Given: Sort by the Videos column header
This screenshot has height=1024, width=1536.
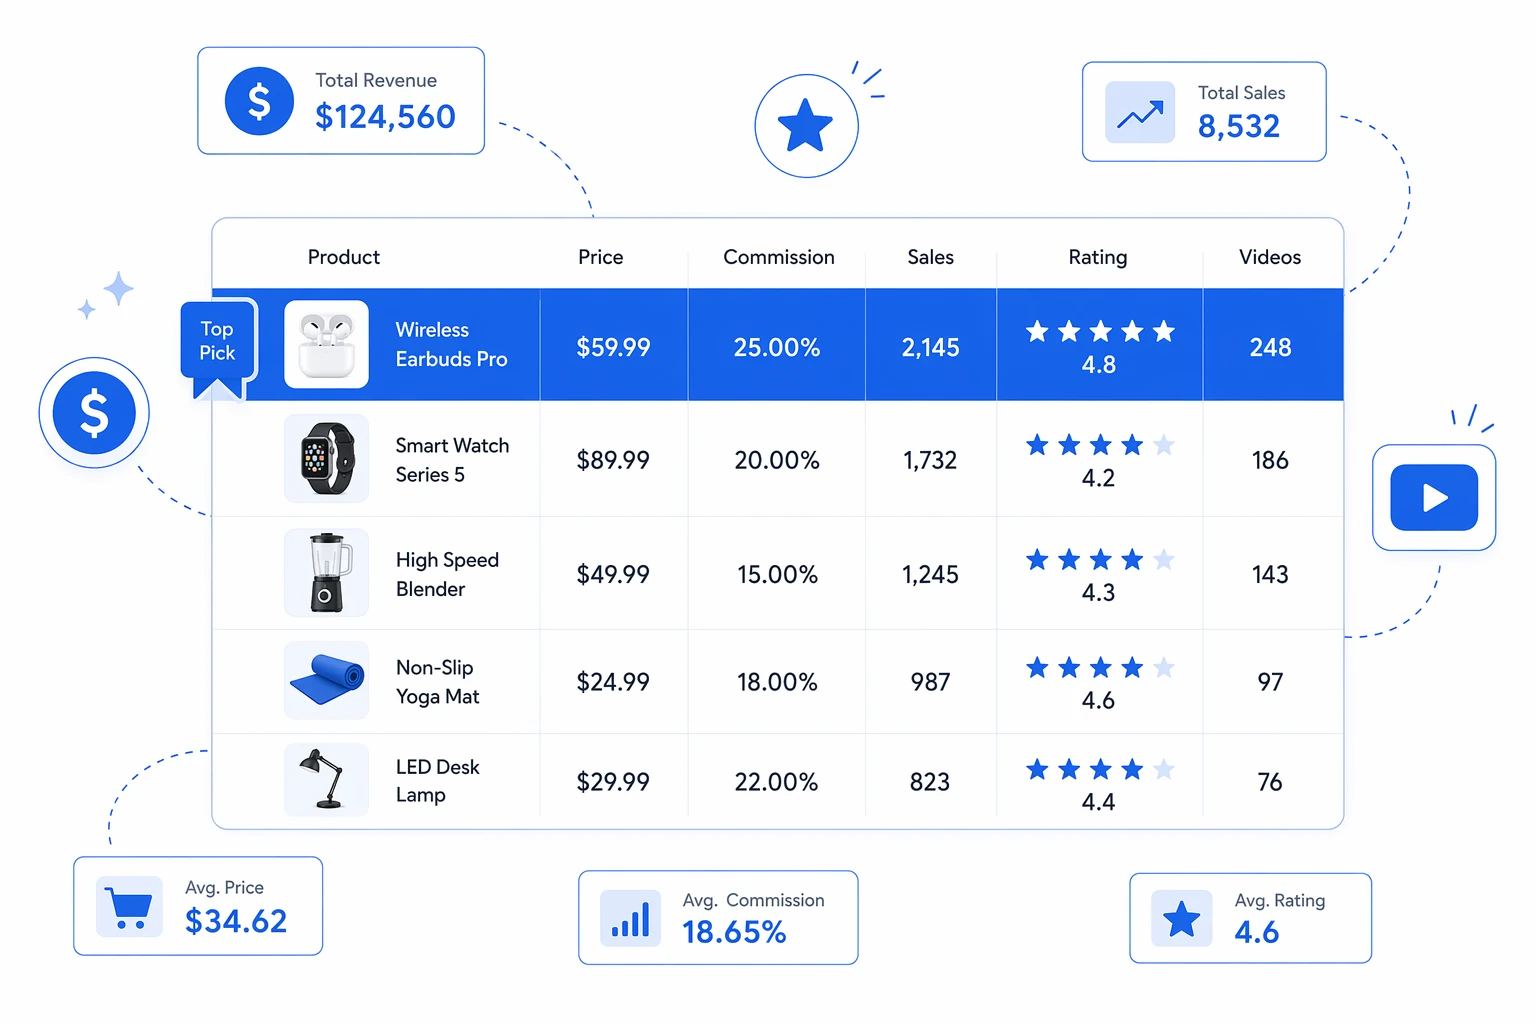Looking at the screenshot, I should click(1270, 257).
